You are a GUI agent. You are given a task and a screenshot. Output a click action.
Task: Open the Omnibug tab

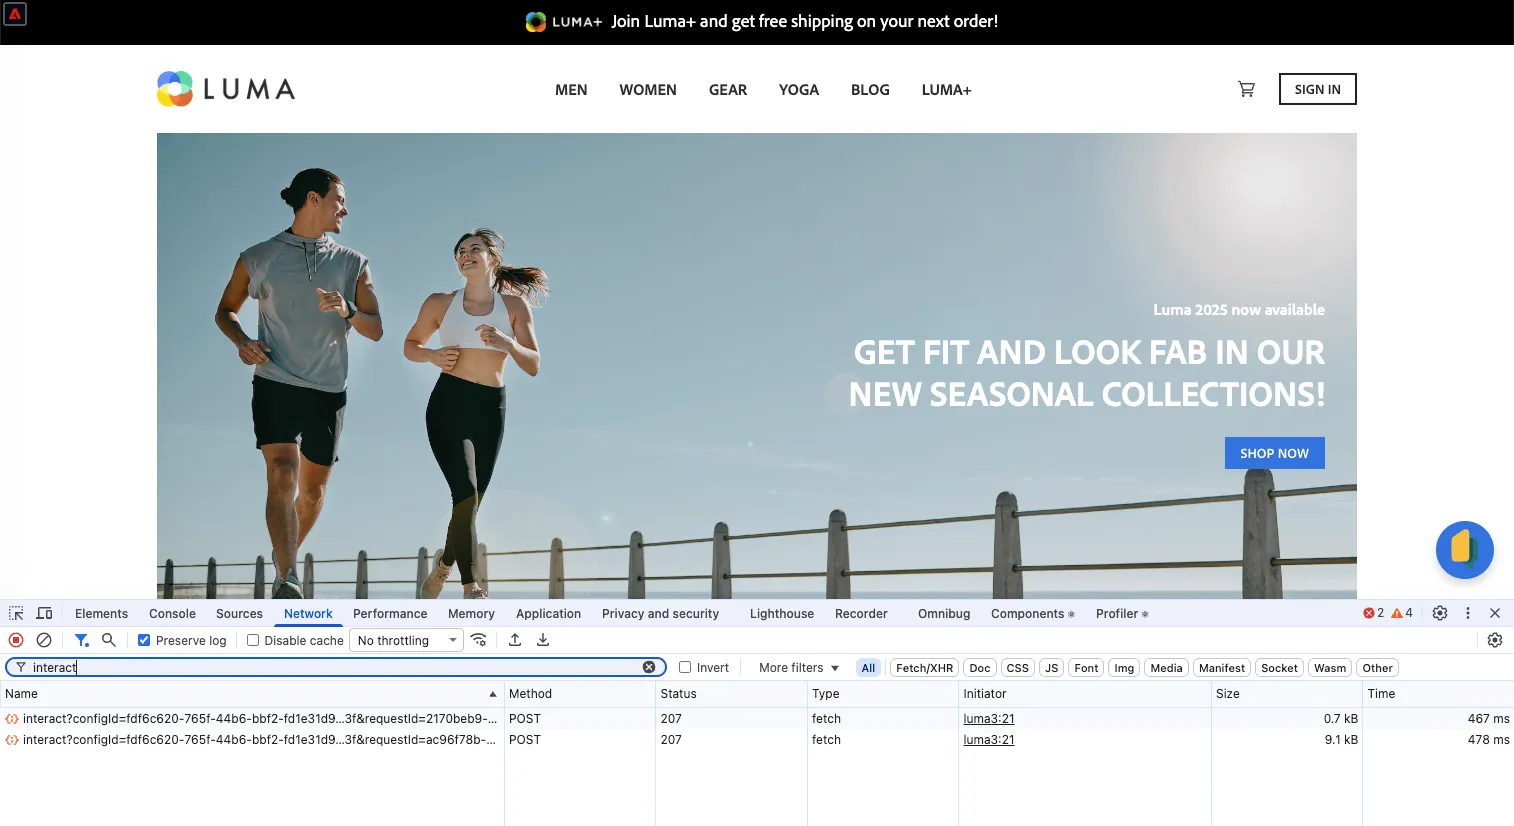pos(944,614)
